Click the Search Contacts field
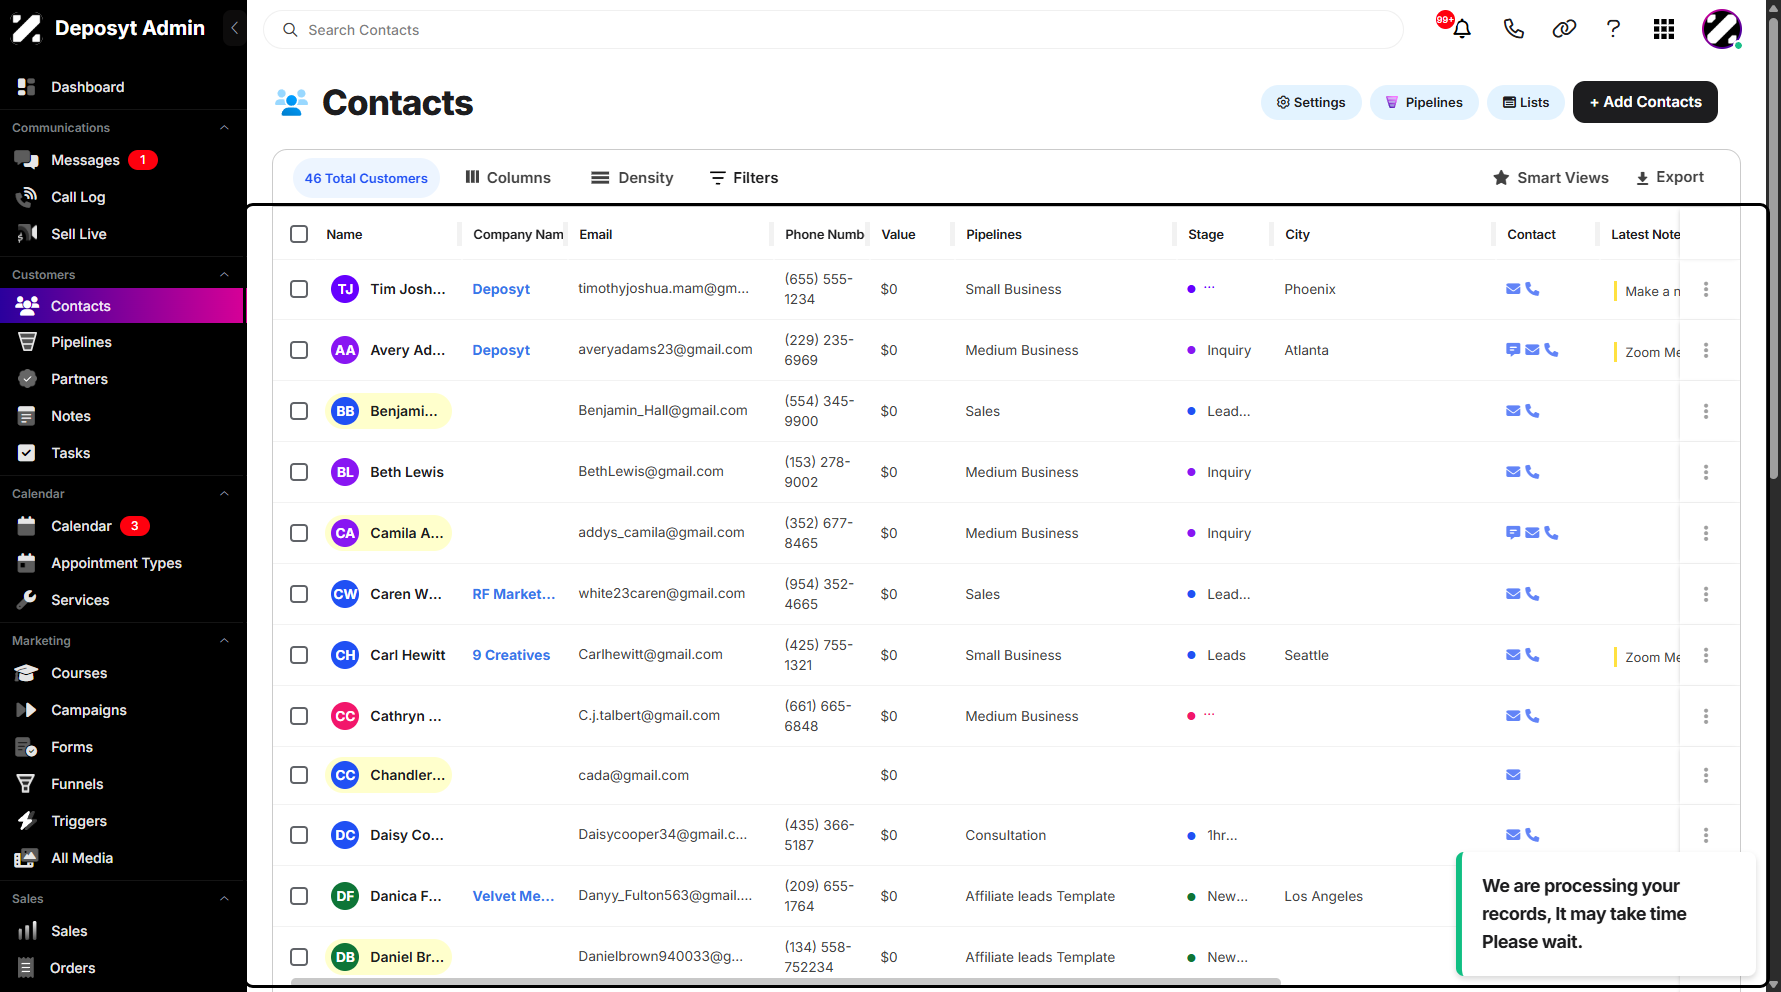This screenshot has width=1781, height=992. point(833,30)
